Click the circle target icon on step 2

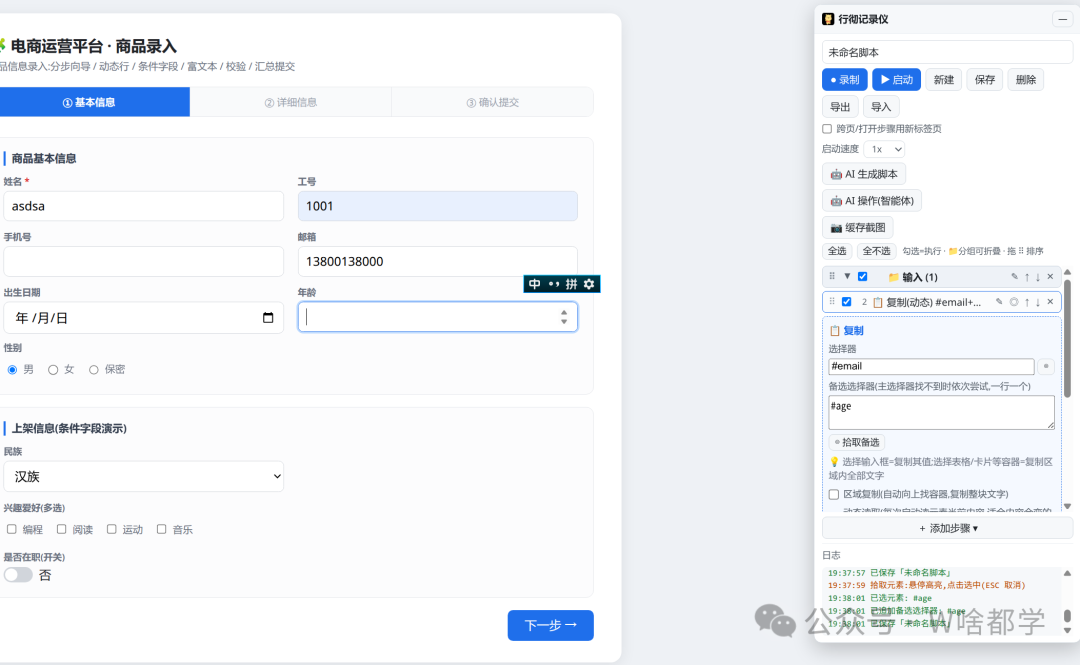click(x=1014, y=302)
